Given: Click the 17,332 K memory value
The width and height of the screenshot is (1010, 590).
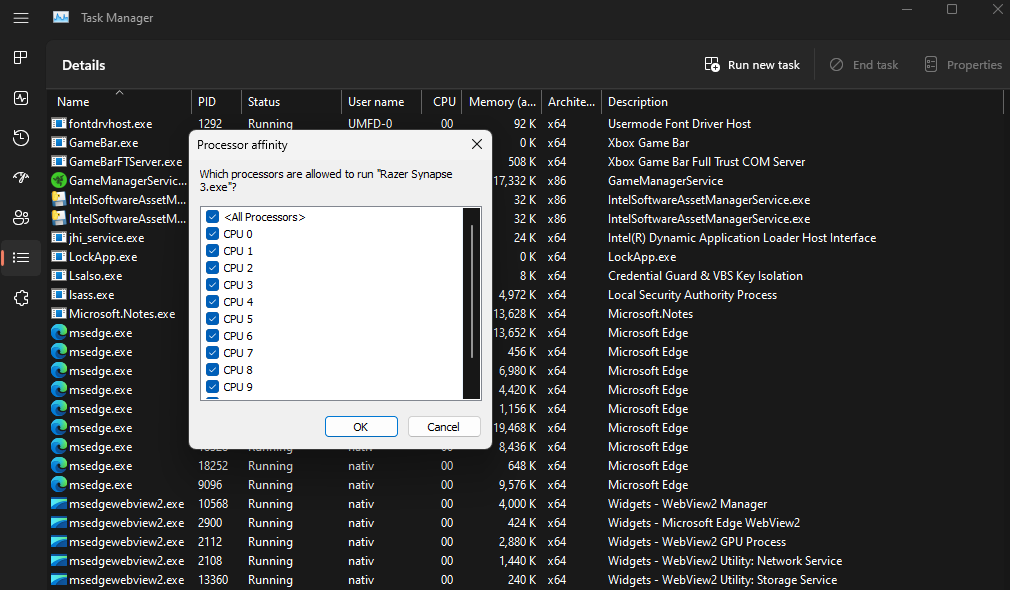Looking at the screenshot, I should click(515, 181).
